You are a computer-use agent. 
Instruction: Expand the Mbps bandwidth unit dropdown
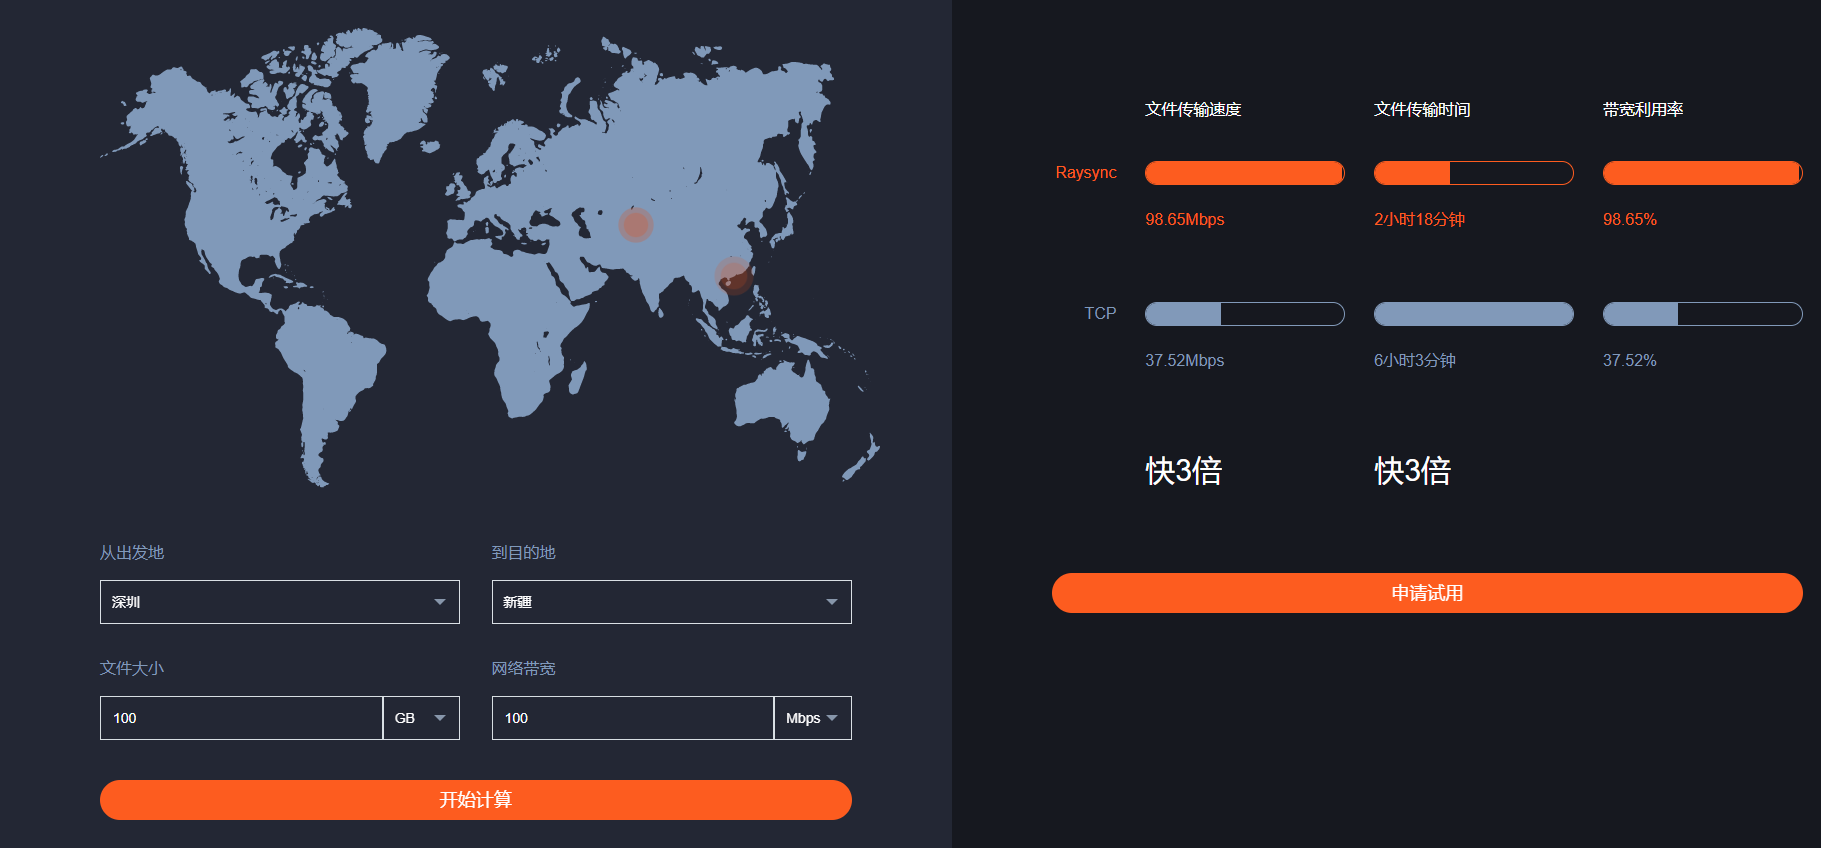[x=812, y=718]
